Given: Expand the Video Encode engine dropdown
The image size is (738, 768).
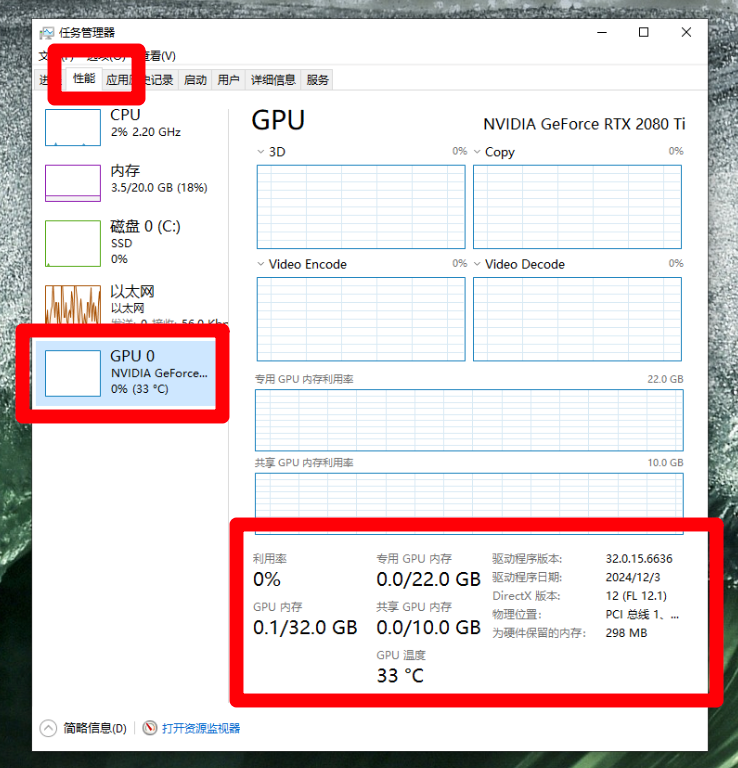Looking at the screenshot, I should [262, 265].
